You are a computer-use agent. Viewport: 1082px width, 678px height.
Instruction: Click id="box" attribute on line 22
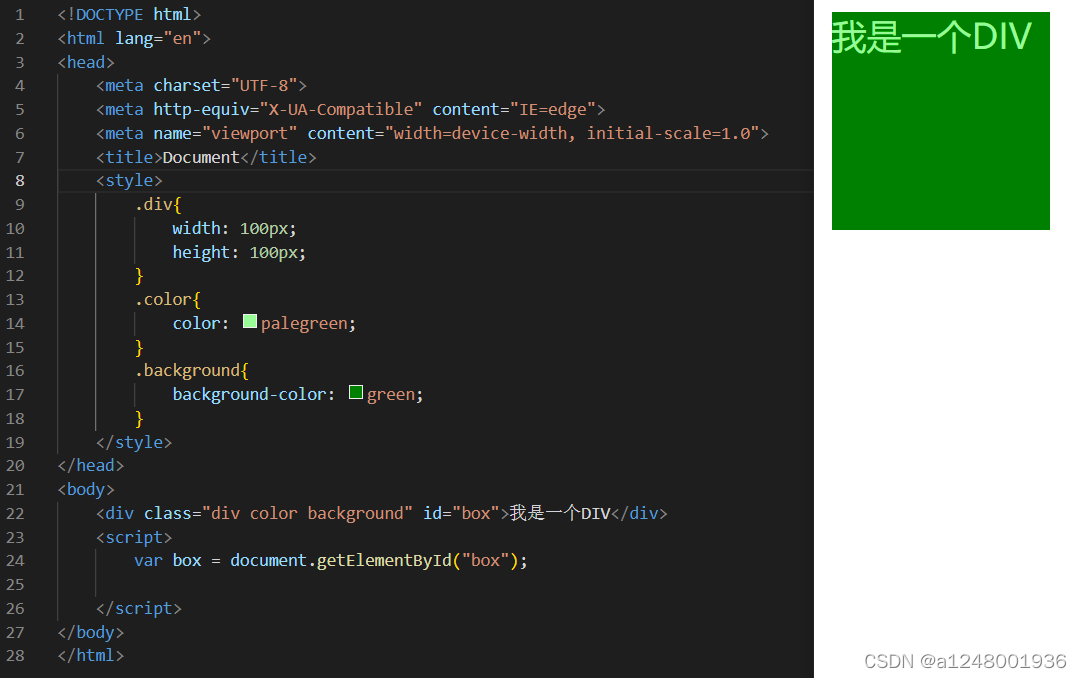[x=460, y=513]
